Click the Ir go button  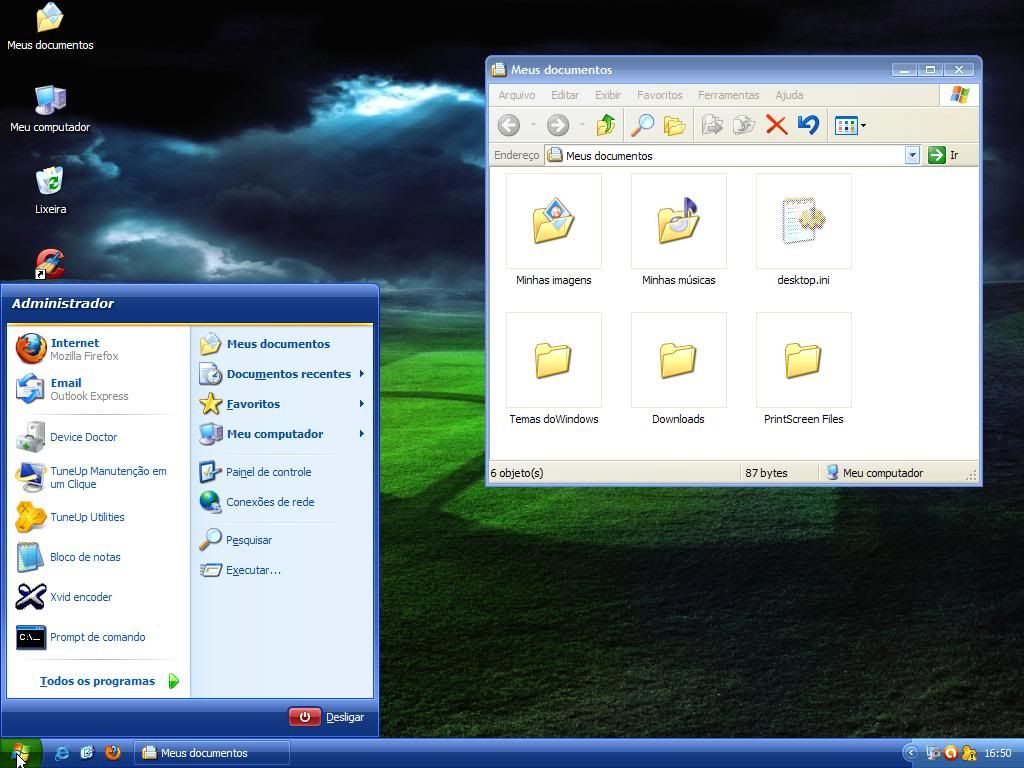[x=943, y=155]
